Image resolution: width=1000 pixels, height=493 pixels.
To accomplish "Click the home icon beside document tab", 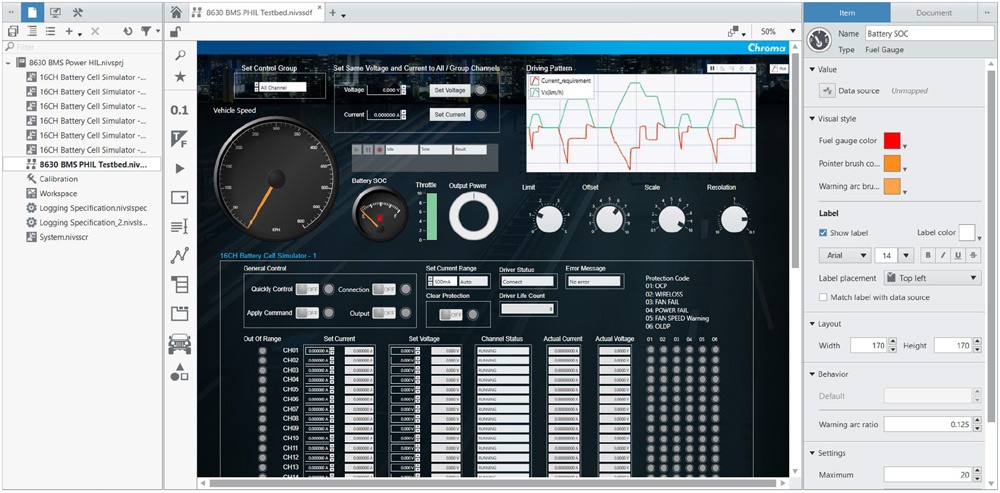I will [x=176, y=12].
